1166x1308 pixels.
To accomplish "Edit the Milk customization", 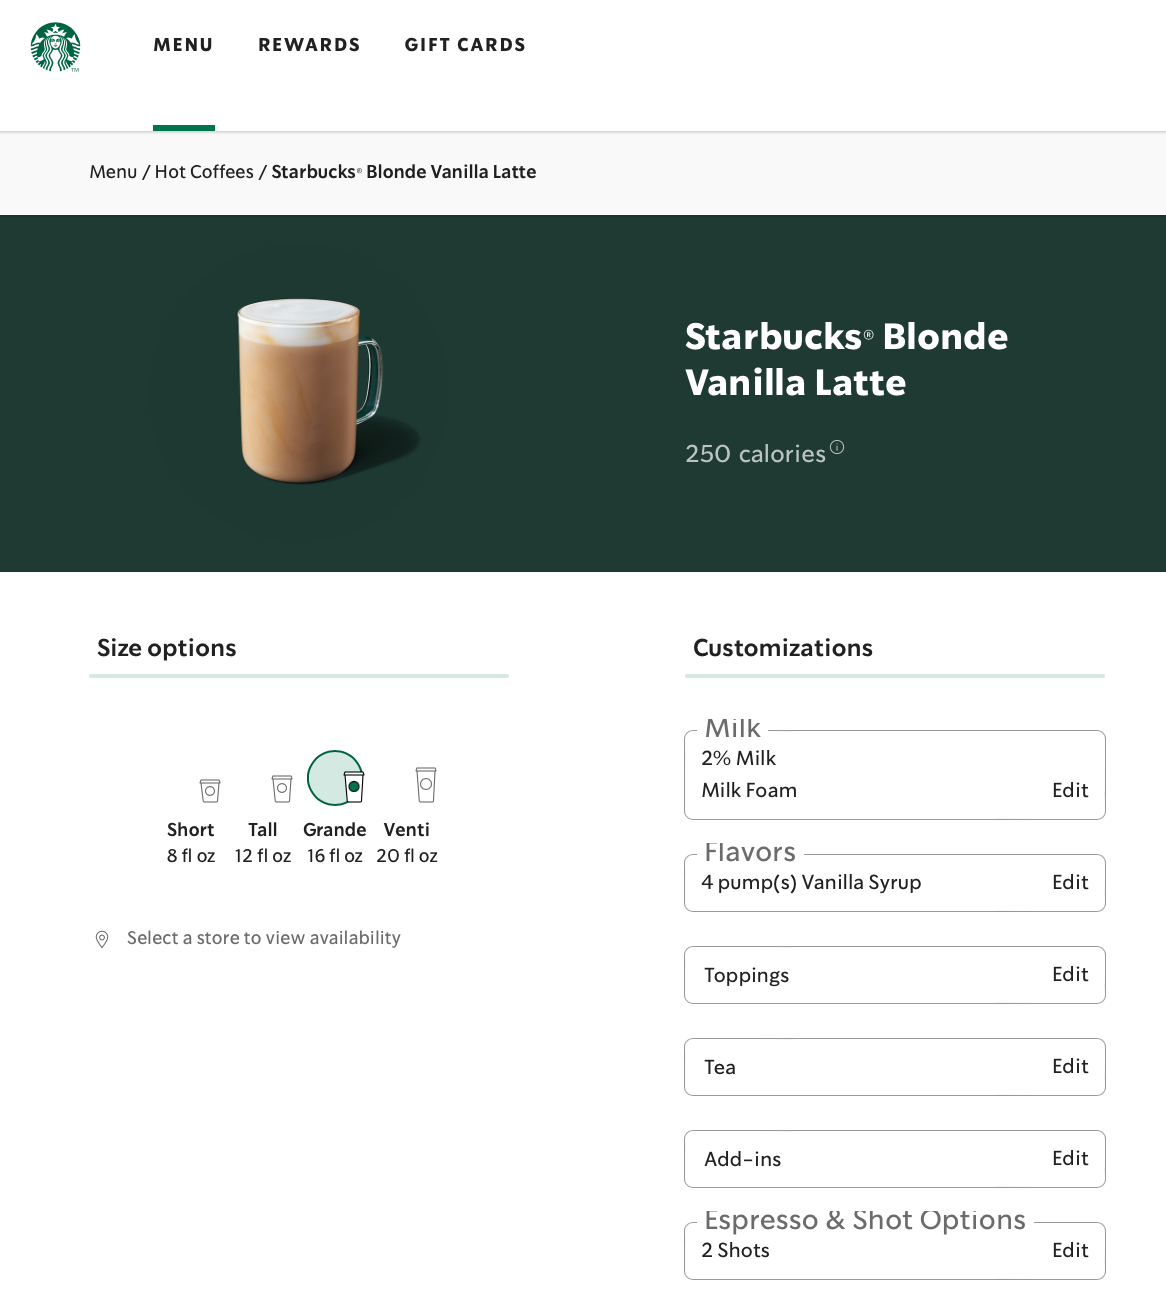I will pyautogui.click(x=1069, y=790).
